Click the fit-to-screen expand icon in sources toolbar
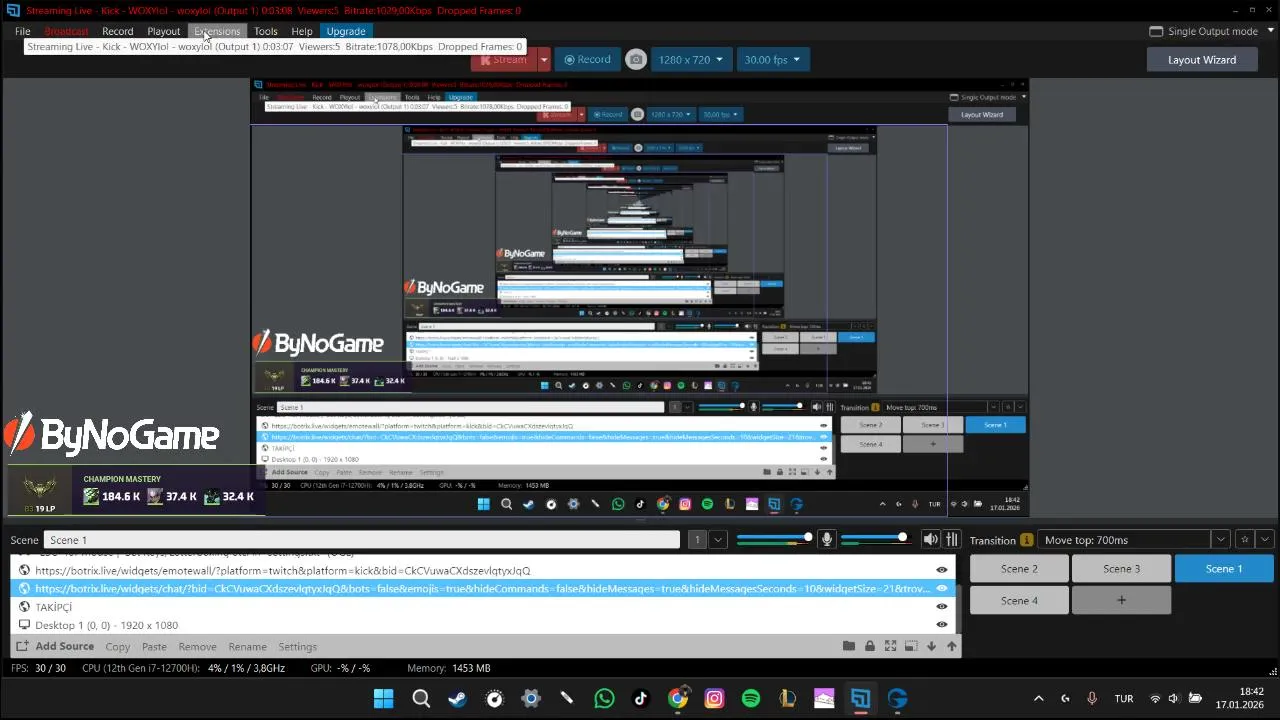1280x720 pixels. 891,646
